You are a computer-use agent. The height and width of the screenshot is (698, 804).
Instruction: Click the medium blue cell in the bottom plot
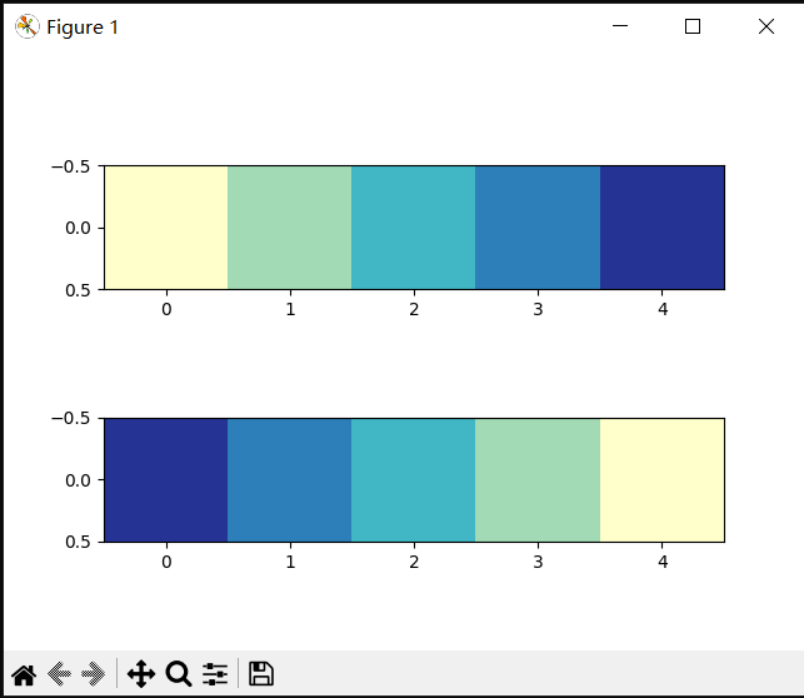tap(290, 480)
